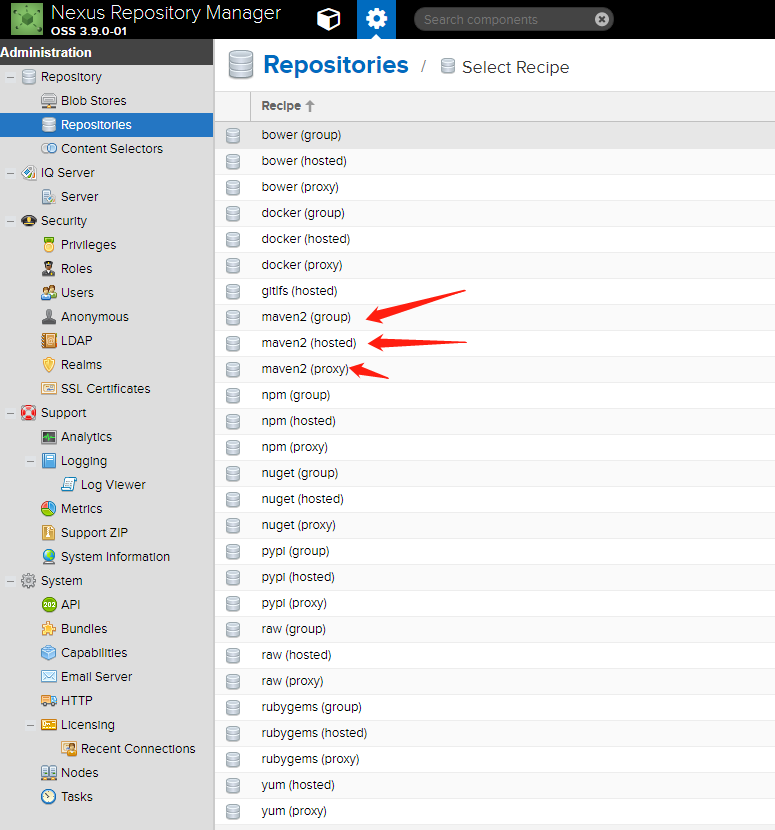The width and height of the screenshot is (775, 830).
Task: Select the bower (group) recipe
Action: click(x=494, y=135)
